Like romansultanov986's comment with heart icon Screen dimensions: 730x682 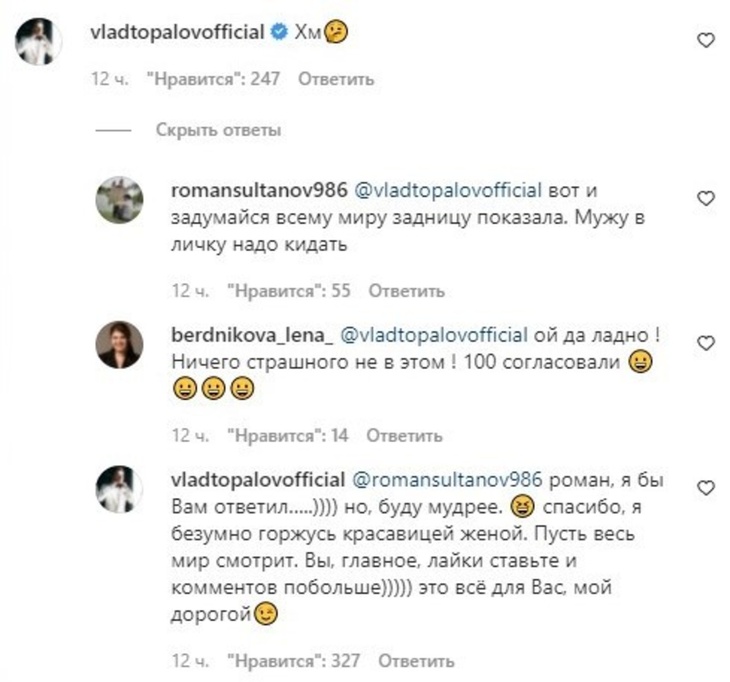coord(706,198)
